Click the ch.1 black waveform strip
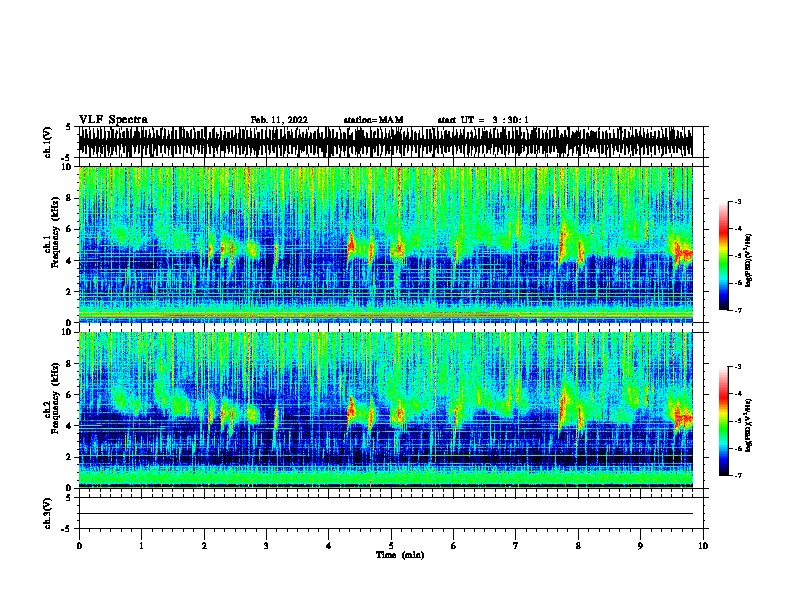The width and height of the screenshot is (792, 612). 385,142
